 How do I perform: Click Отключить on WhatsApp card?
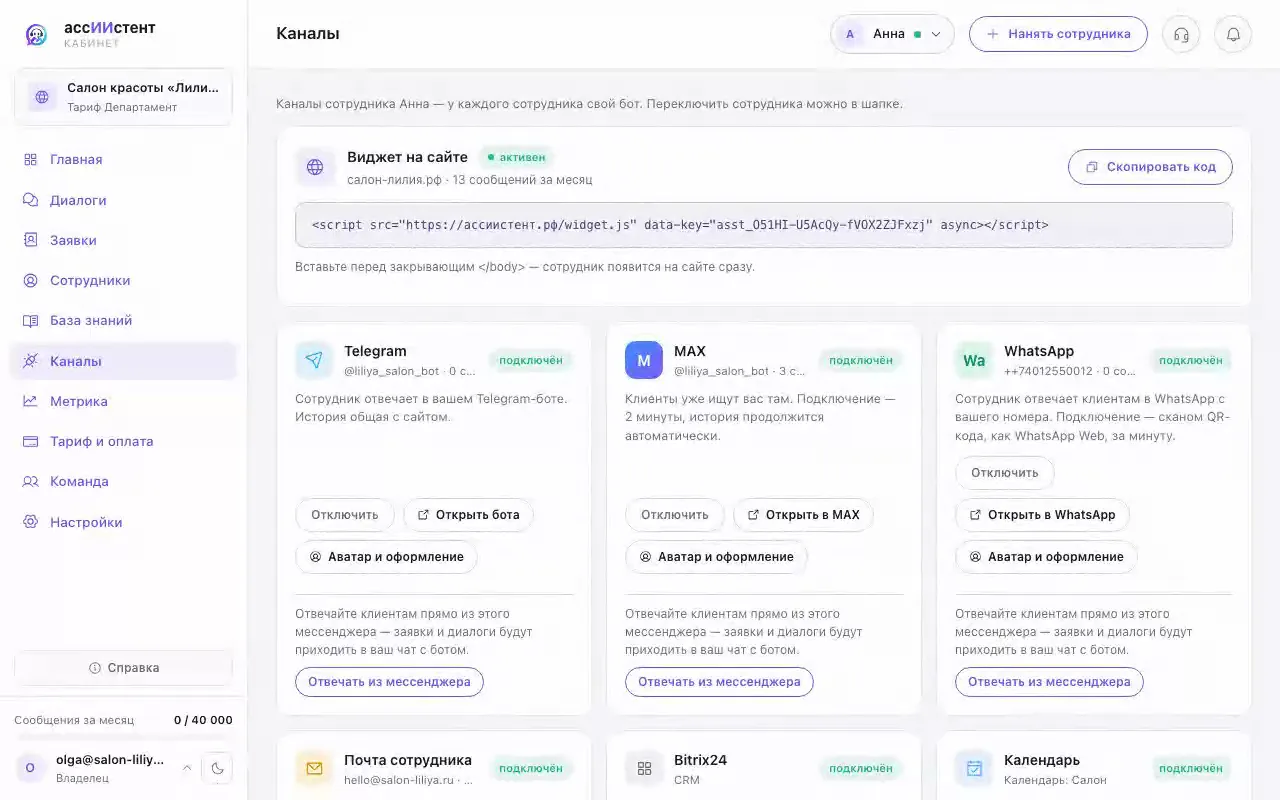(1005, 473)
